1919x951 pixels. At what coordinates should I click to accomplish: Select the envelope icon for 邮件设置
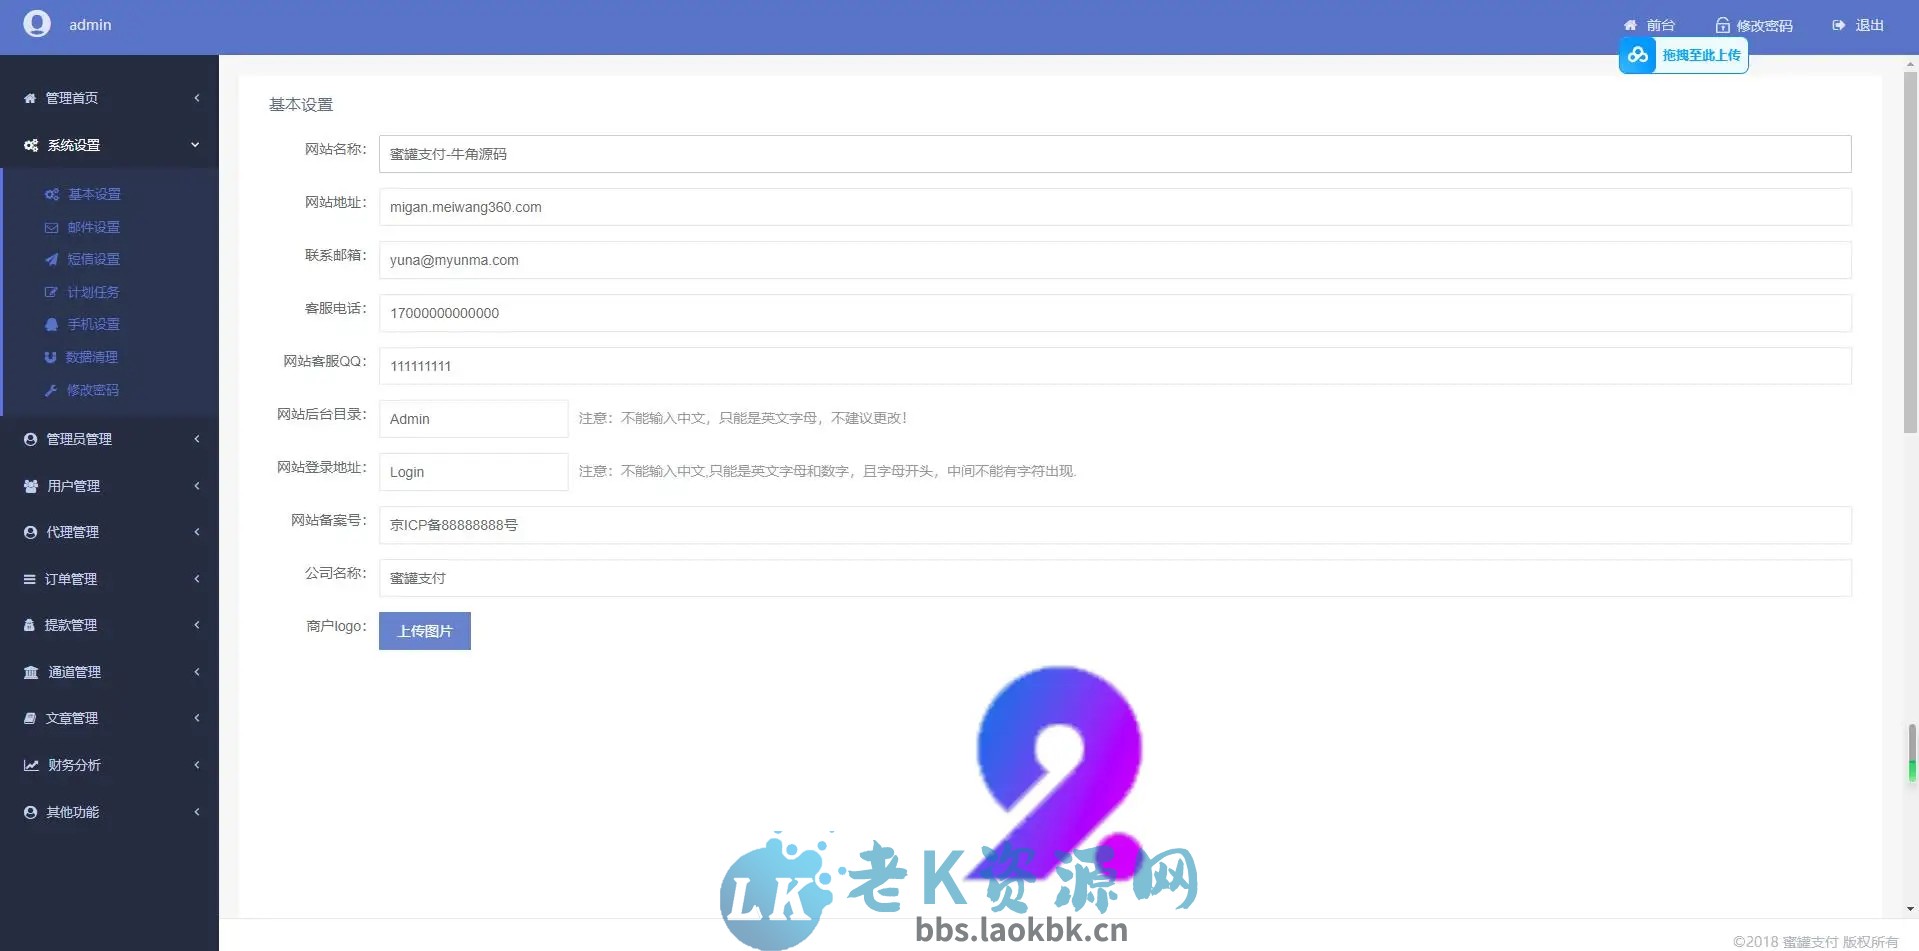52,227
